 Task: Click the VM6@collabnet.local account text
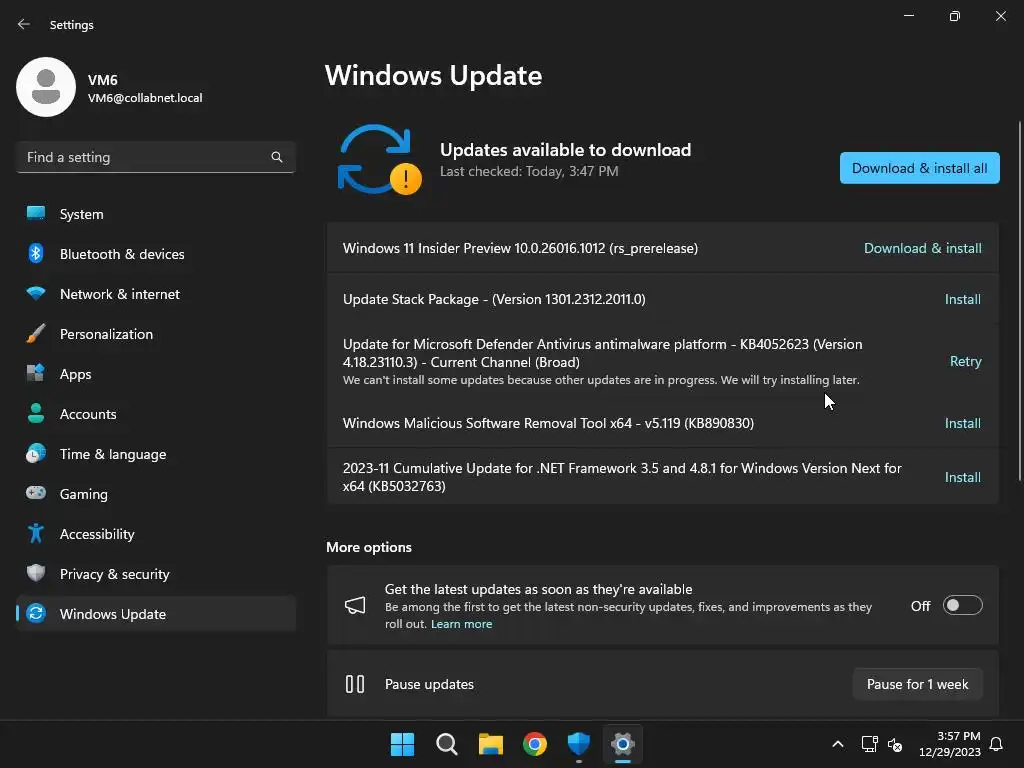(x=145, y=98)
